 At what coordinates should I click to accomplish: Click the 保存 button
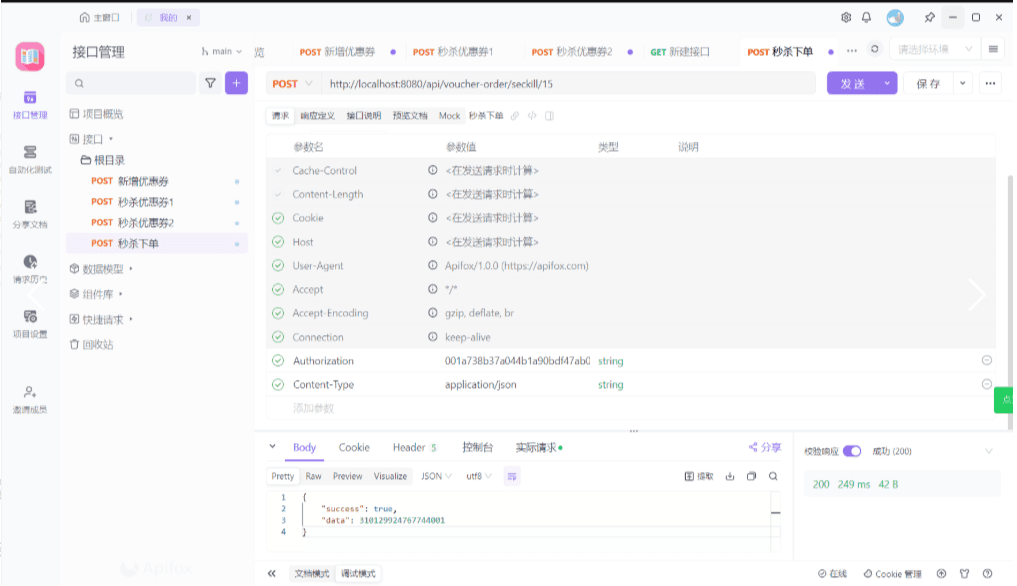(x=928, y=84)
